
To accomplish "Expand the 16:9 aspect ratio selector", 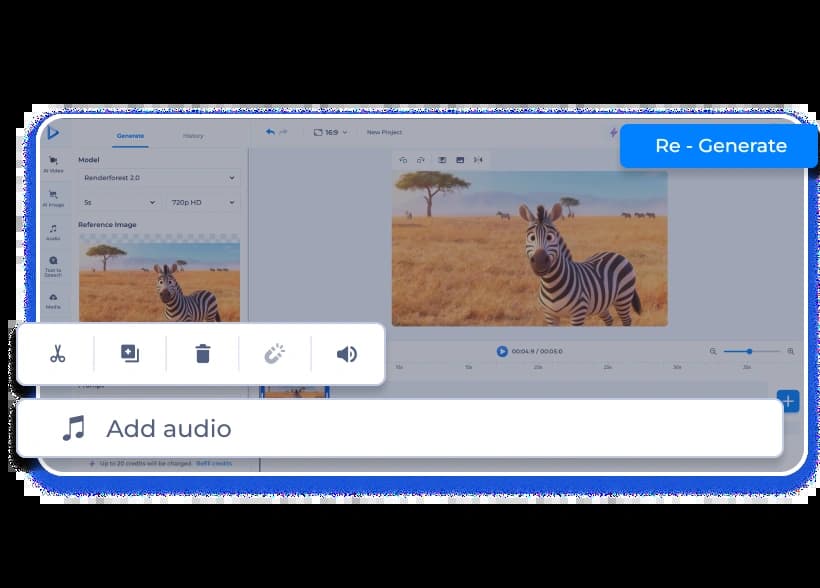I will (x=331, y=132).
